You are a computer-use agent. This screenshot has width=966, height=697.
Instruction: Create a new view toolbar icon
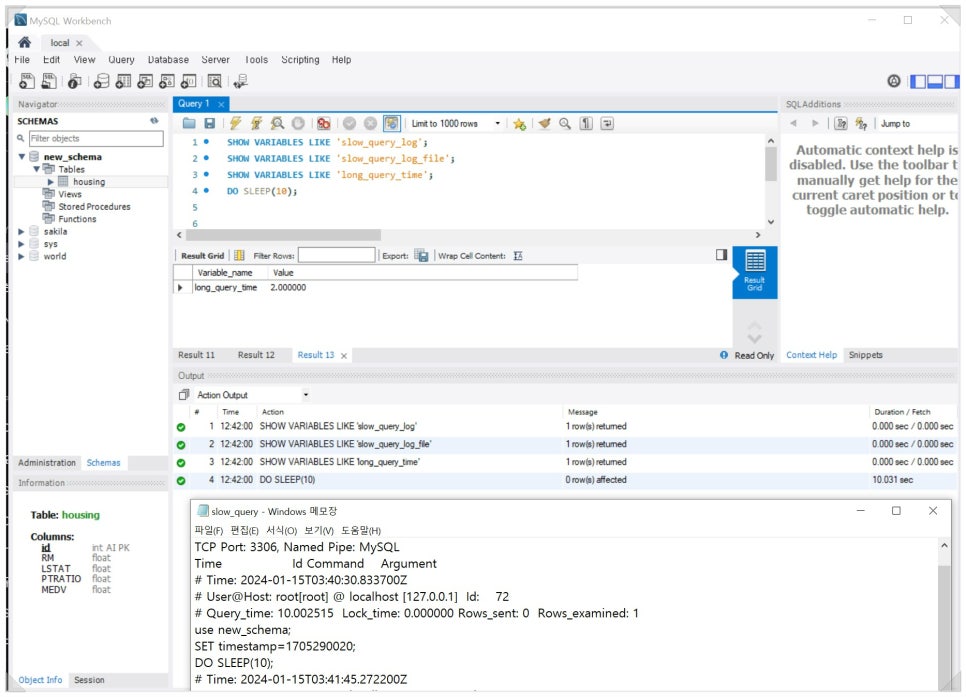pyautogui.click(x=145, y=81)
